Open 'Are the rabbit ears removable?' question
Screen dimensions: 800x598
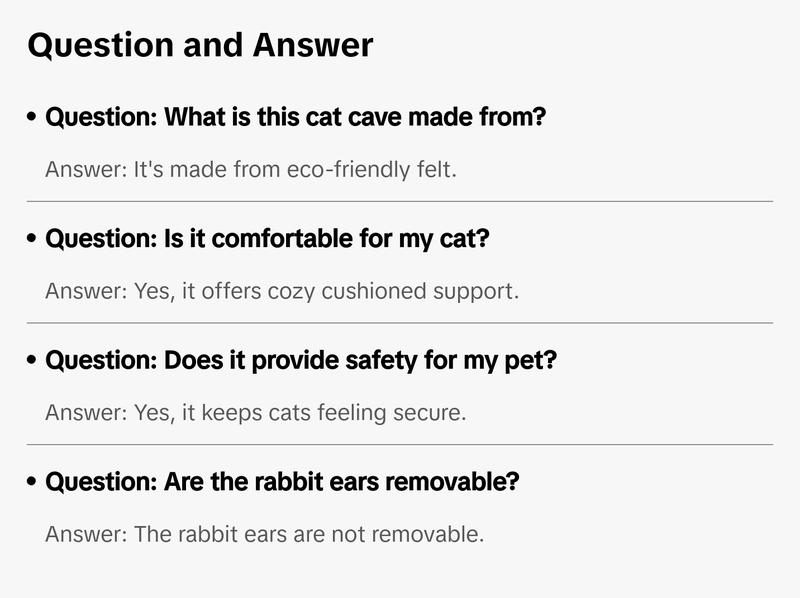[283, 483]
